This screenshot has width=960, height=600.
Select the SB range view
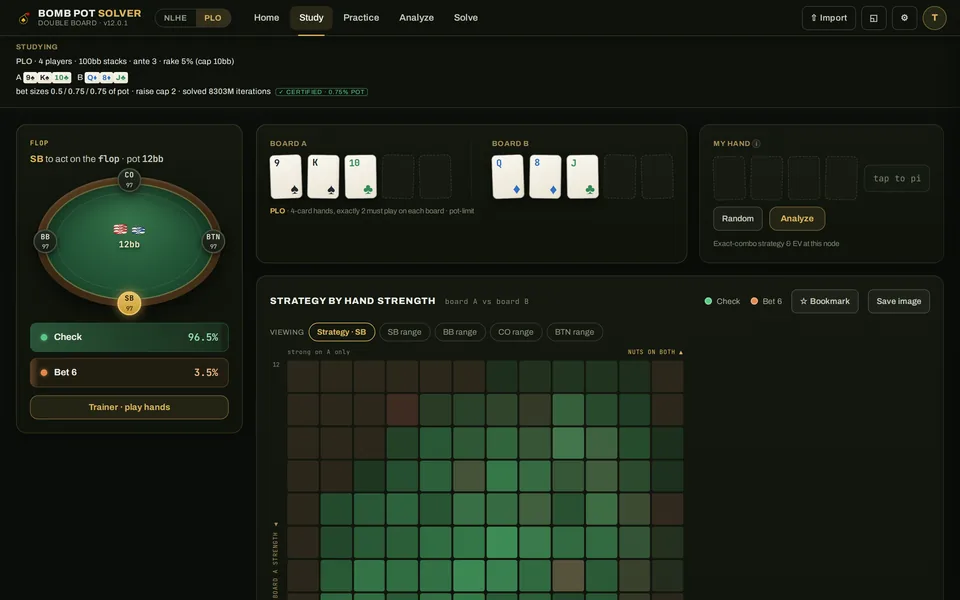pyautogui.click(x=405, y=332)
